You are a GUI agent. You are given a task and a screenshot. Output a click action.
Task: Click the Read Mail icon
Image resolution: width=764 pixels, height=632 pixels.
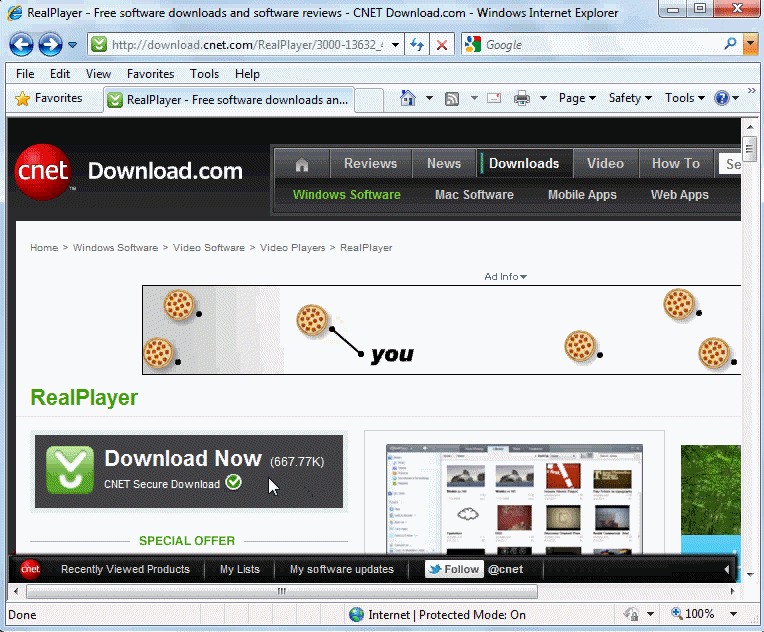(494, 98)
